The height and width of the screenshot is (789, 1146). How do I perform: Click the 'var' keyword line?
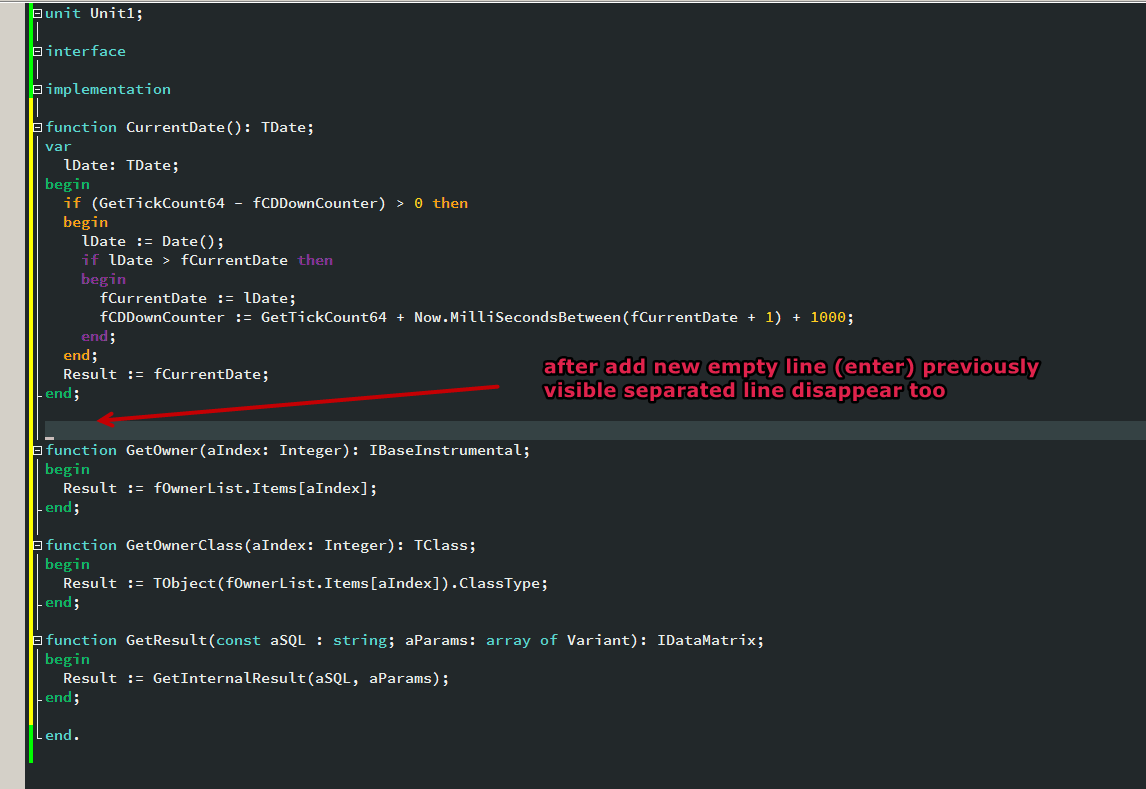(x=58, y=146)
